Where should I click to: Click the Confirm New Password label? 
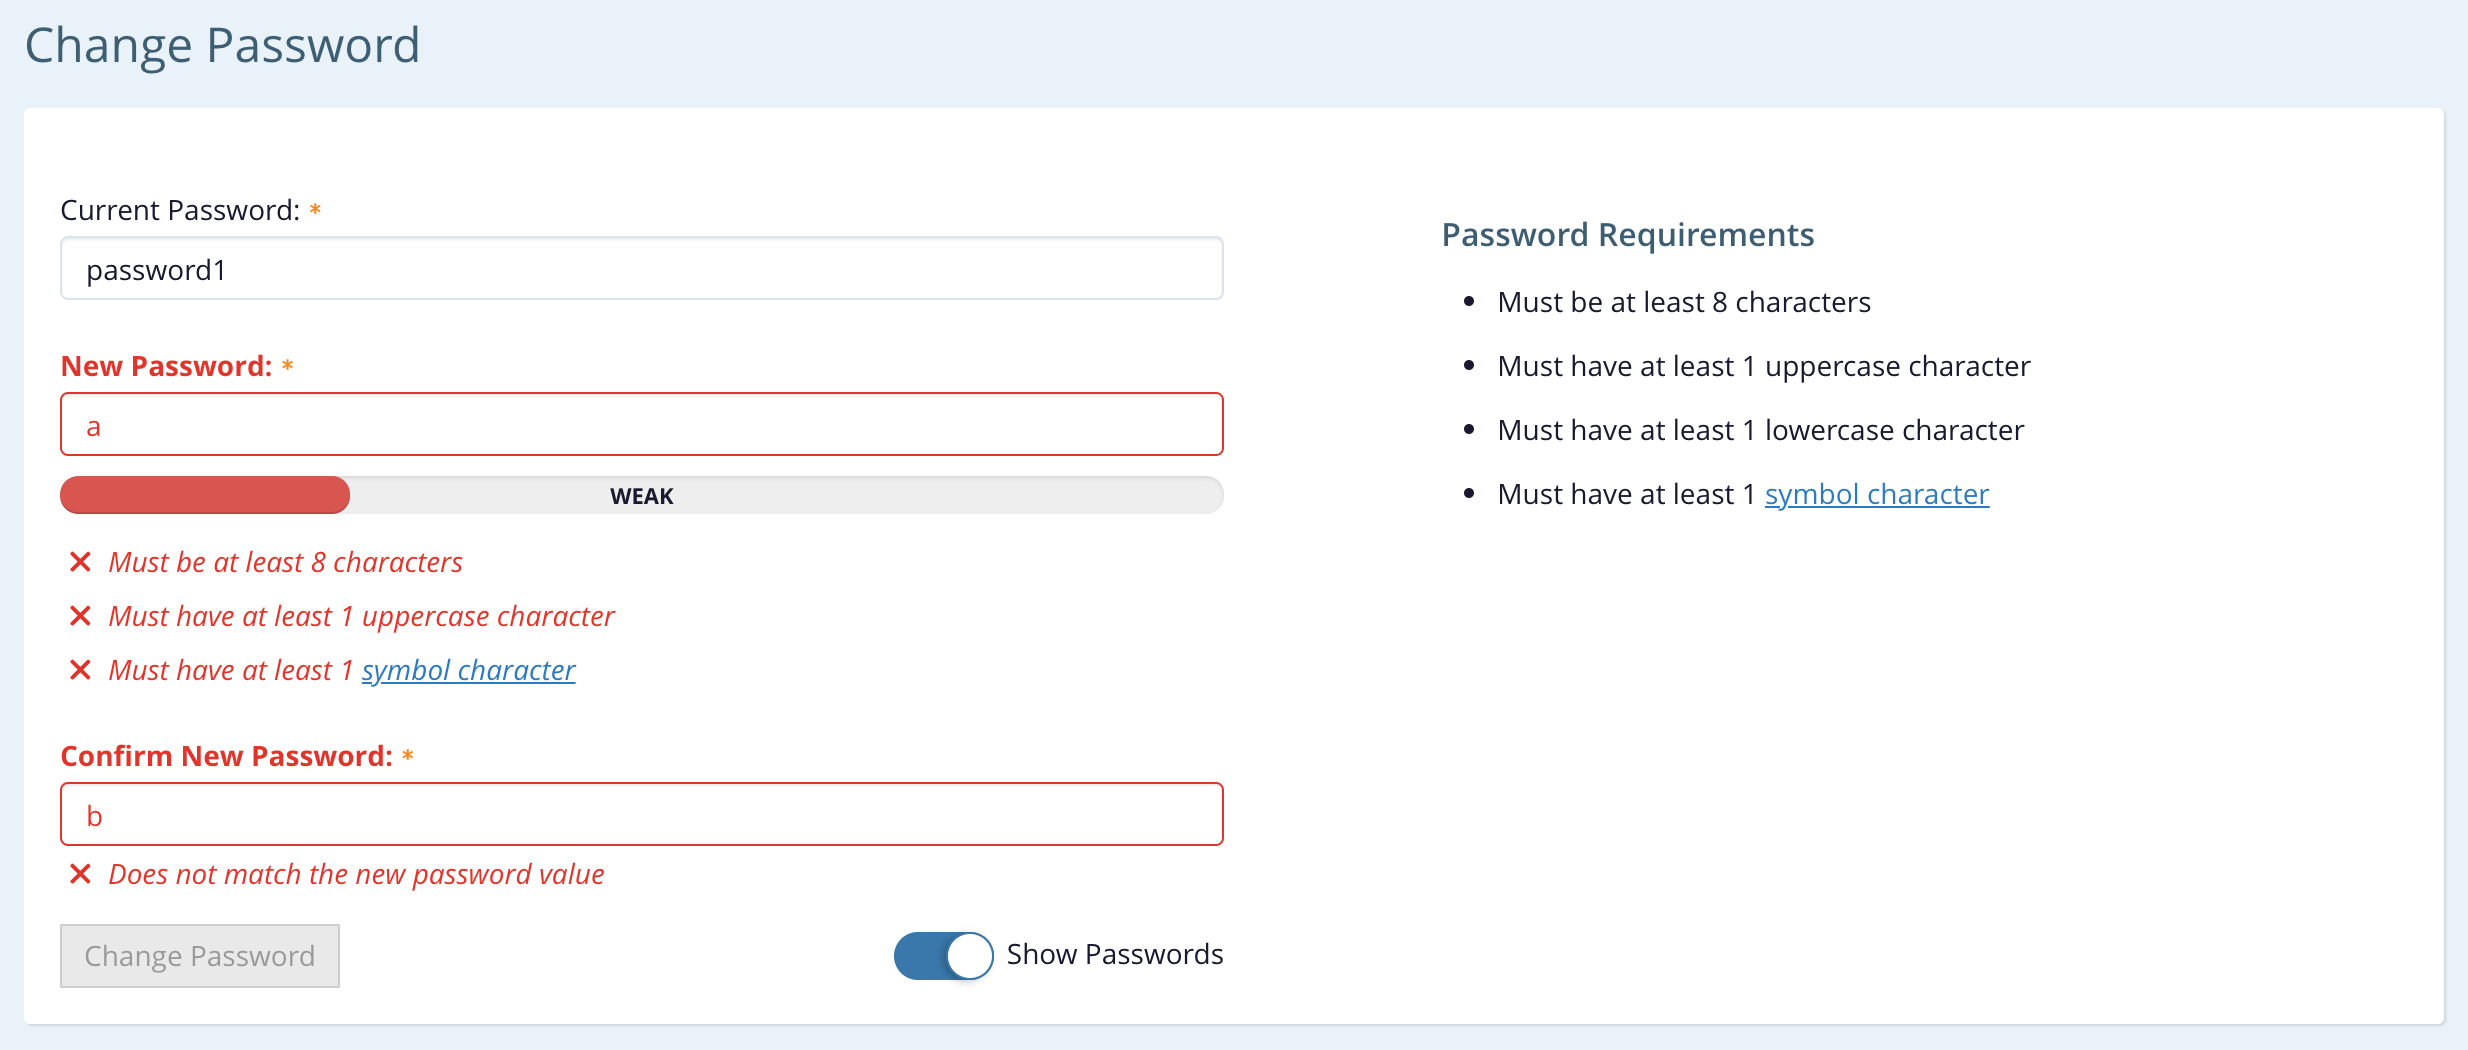click(226, 756)
